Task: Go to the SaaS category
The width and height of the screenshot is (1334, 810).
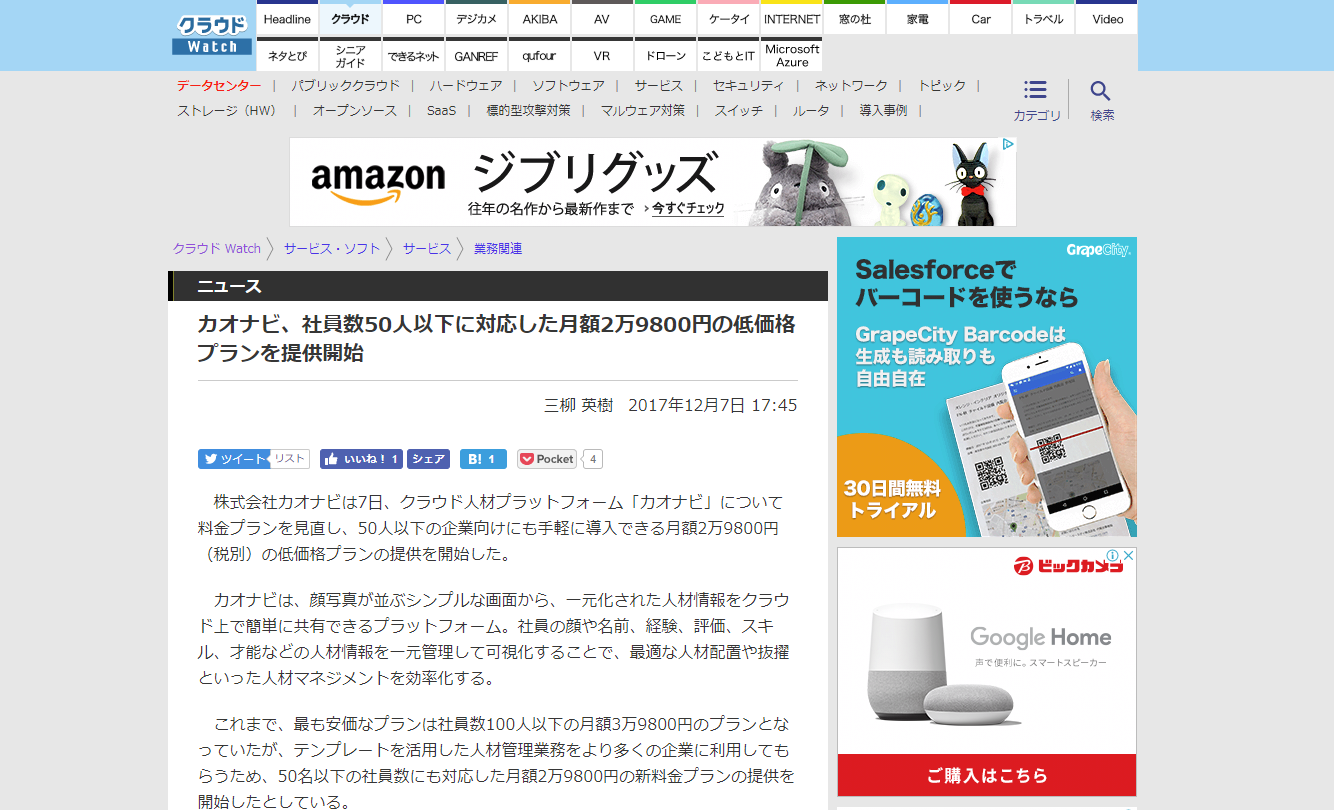Action: pyautogui.click(x=441, y=111)
